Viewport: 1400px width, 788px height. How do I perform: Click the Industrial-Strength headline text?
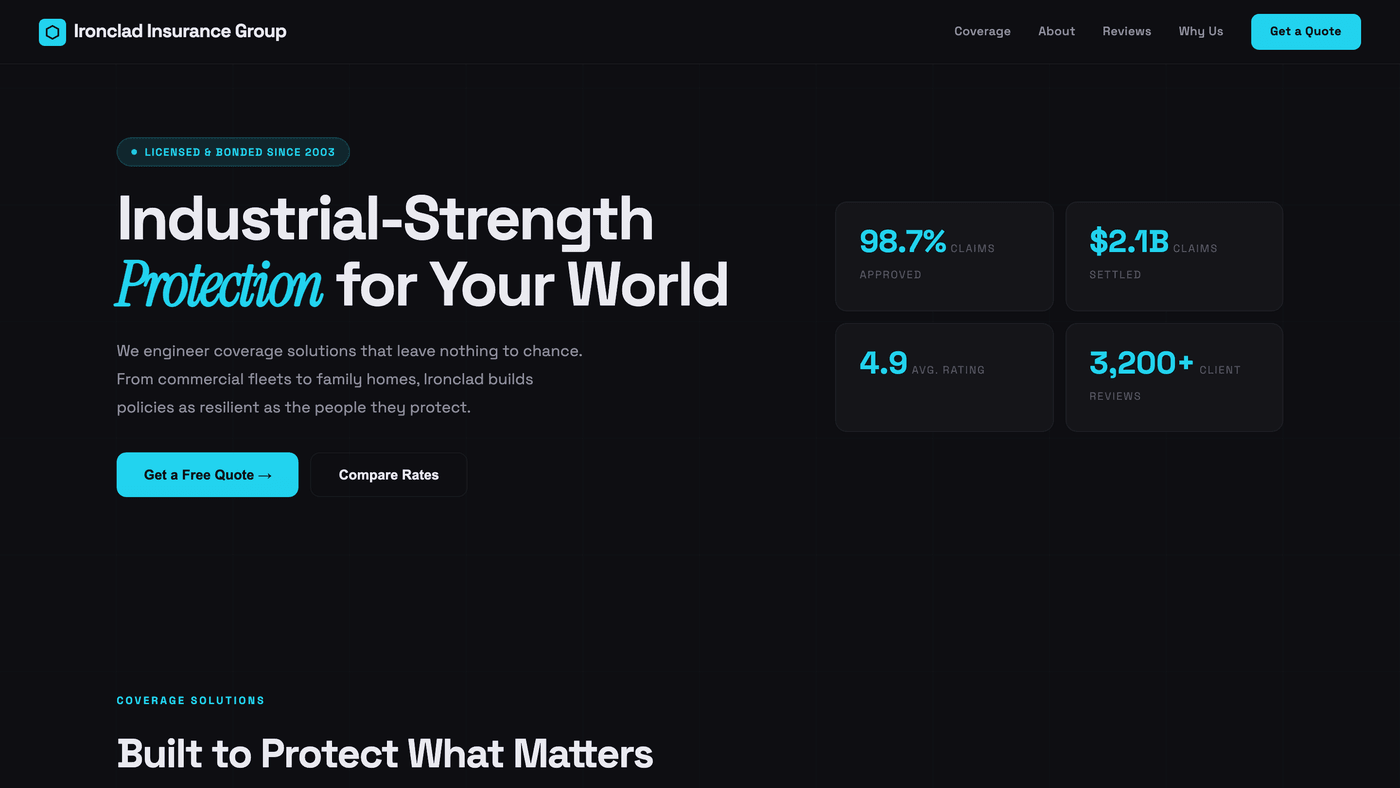coord(385,219)
